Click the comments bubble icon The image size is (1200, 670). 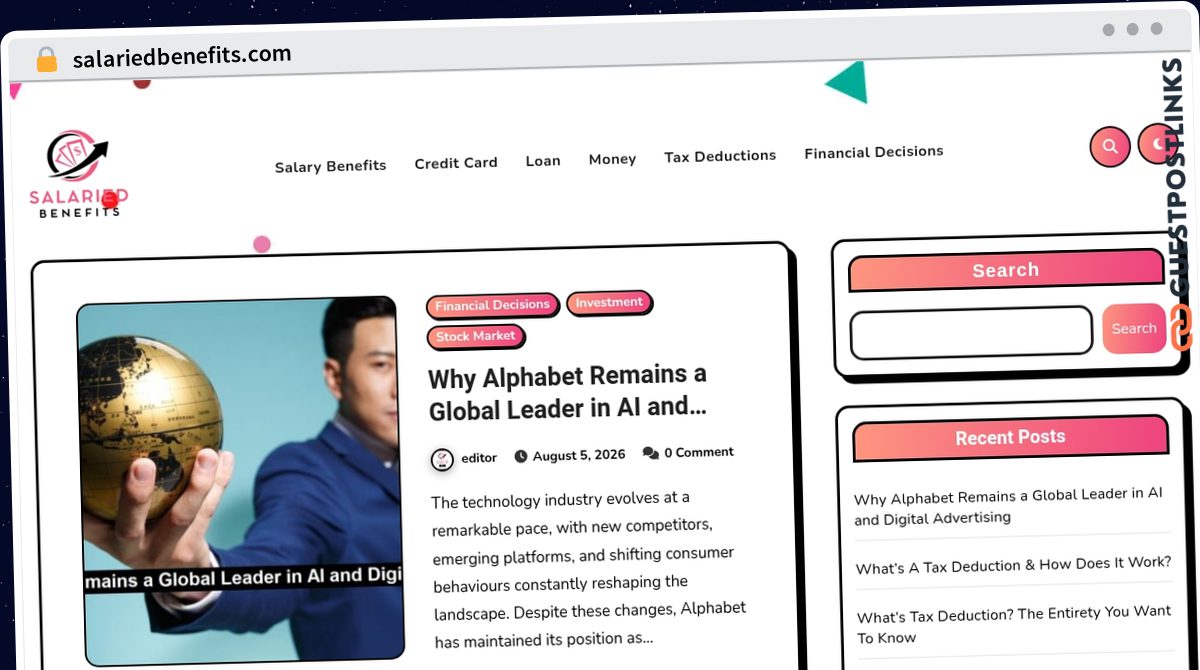[650, 453]
